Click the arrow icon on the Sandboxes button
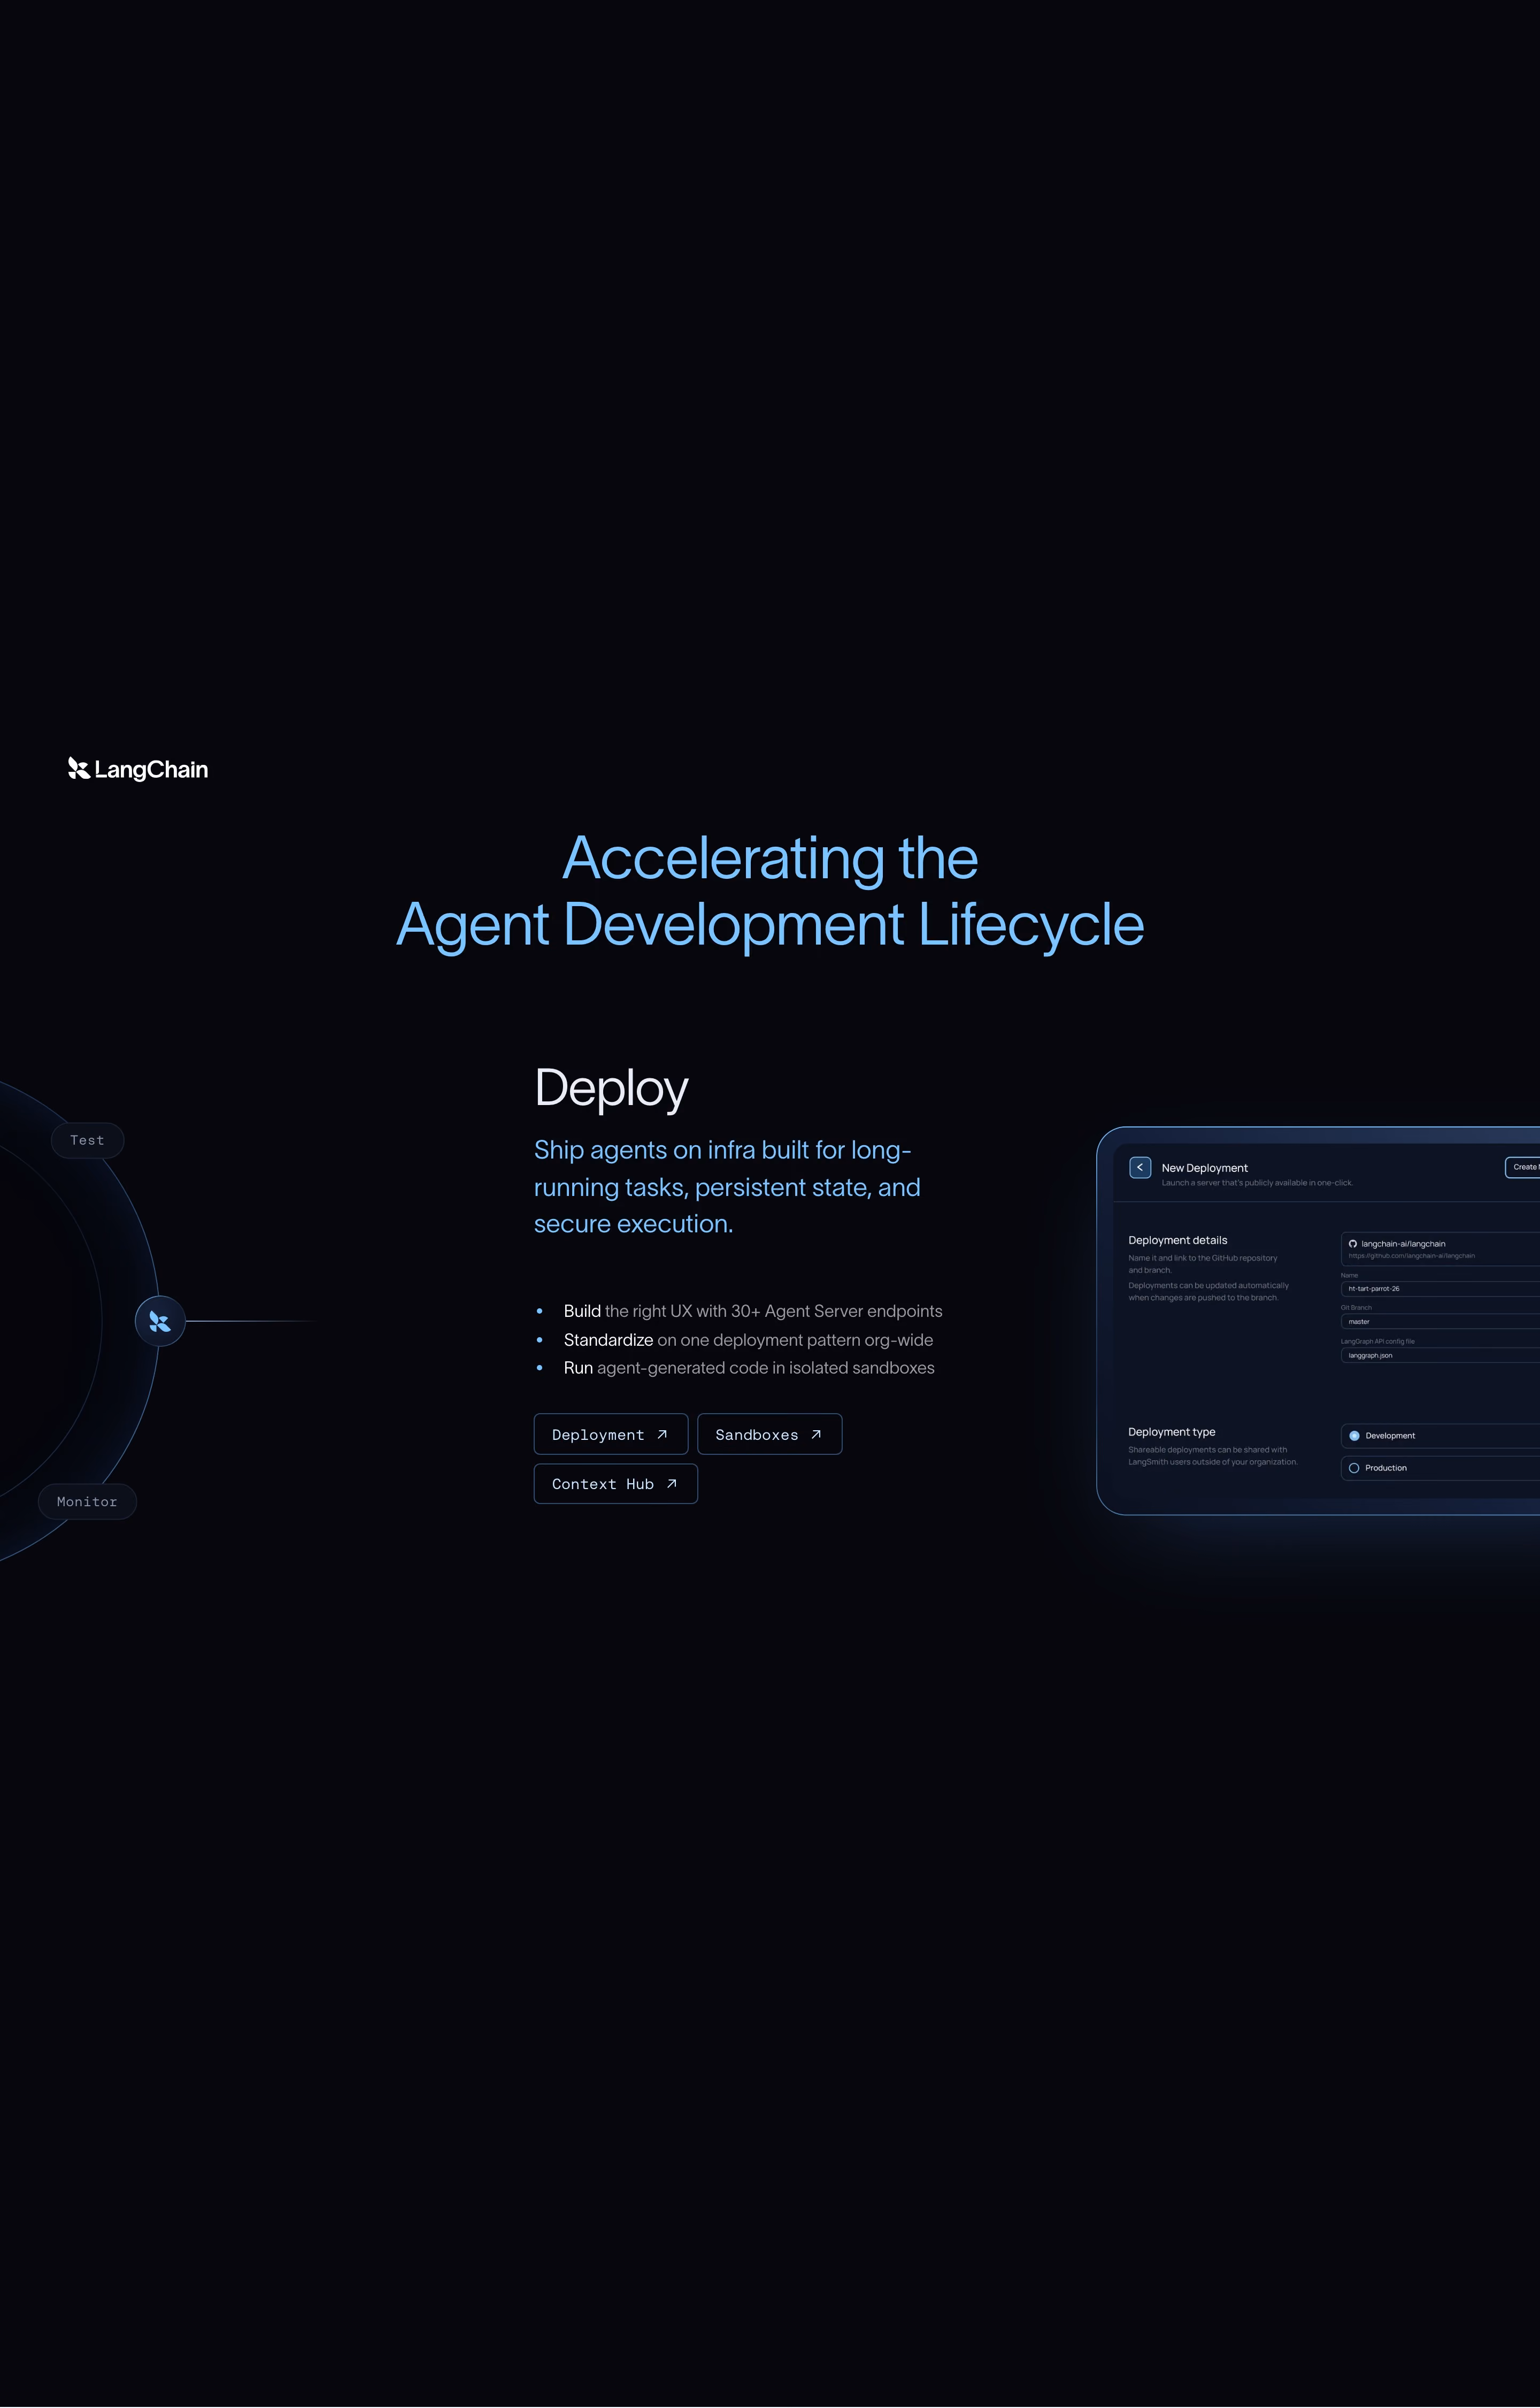Image resolution: width=1540 pixels, height=2408 pixels. [816, 1434]
